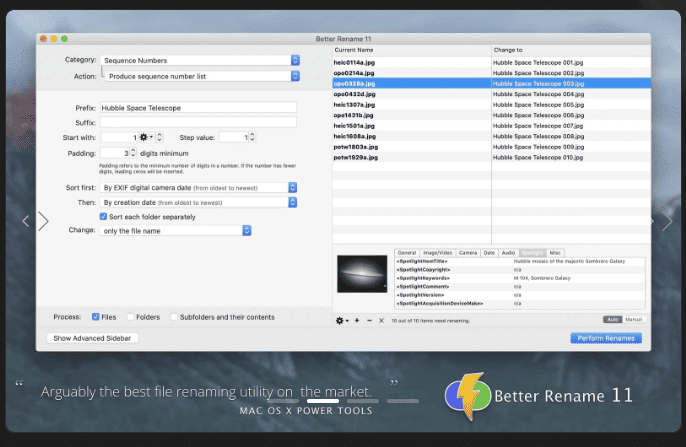Enable the Folders process checkbox
The image size is (686, 447).
(x=130, y=317)
